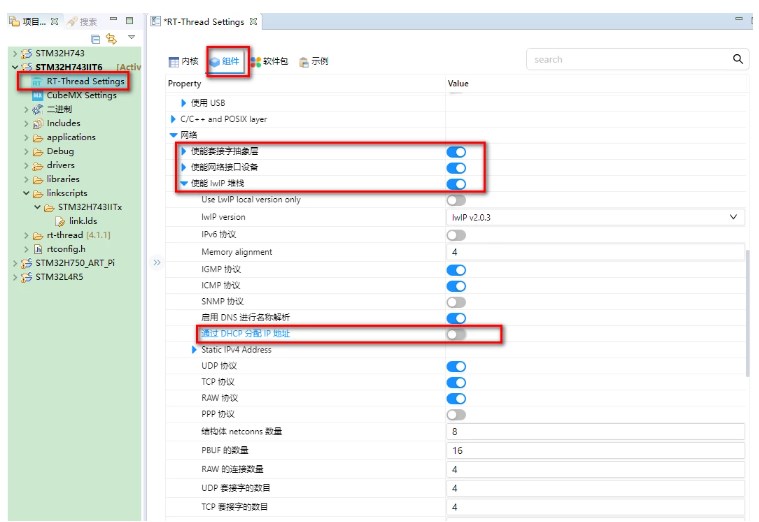
Task: Select STM32L4R5 project
Action: [x=52, y=277]
